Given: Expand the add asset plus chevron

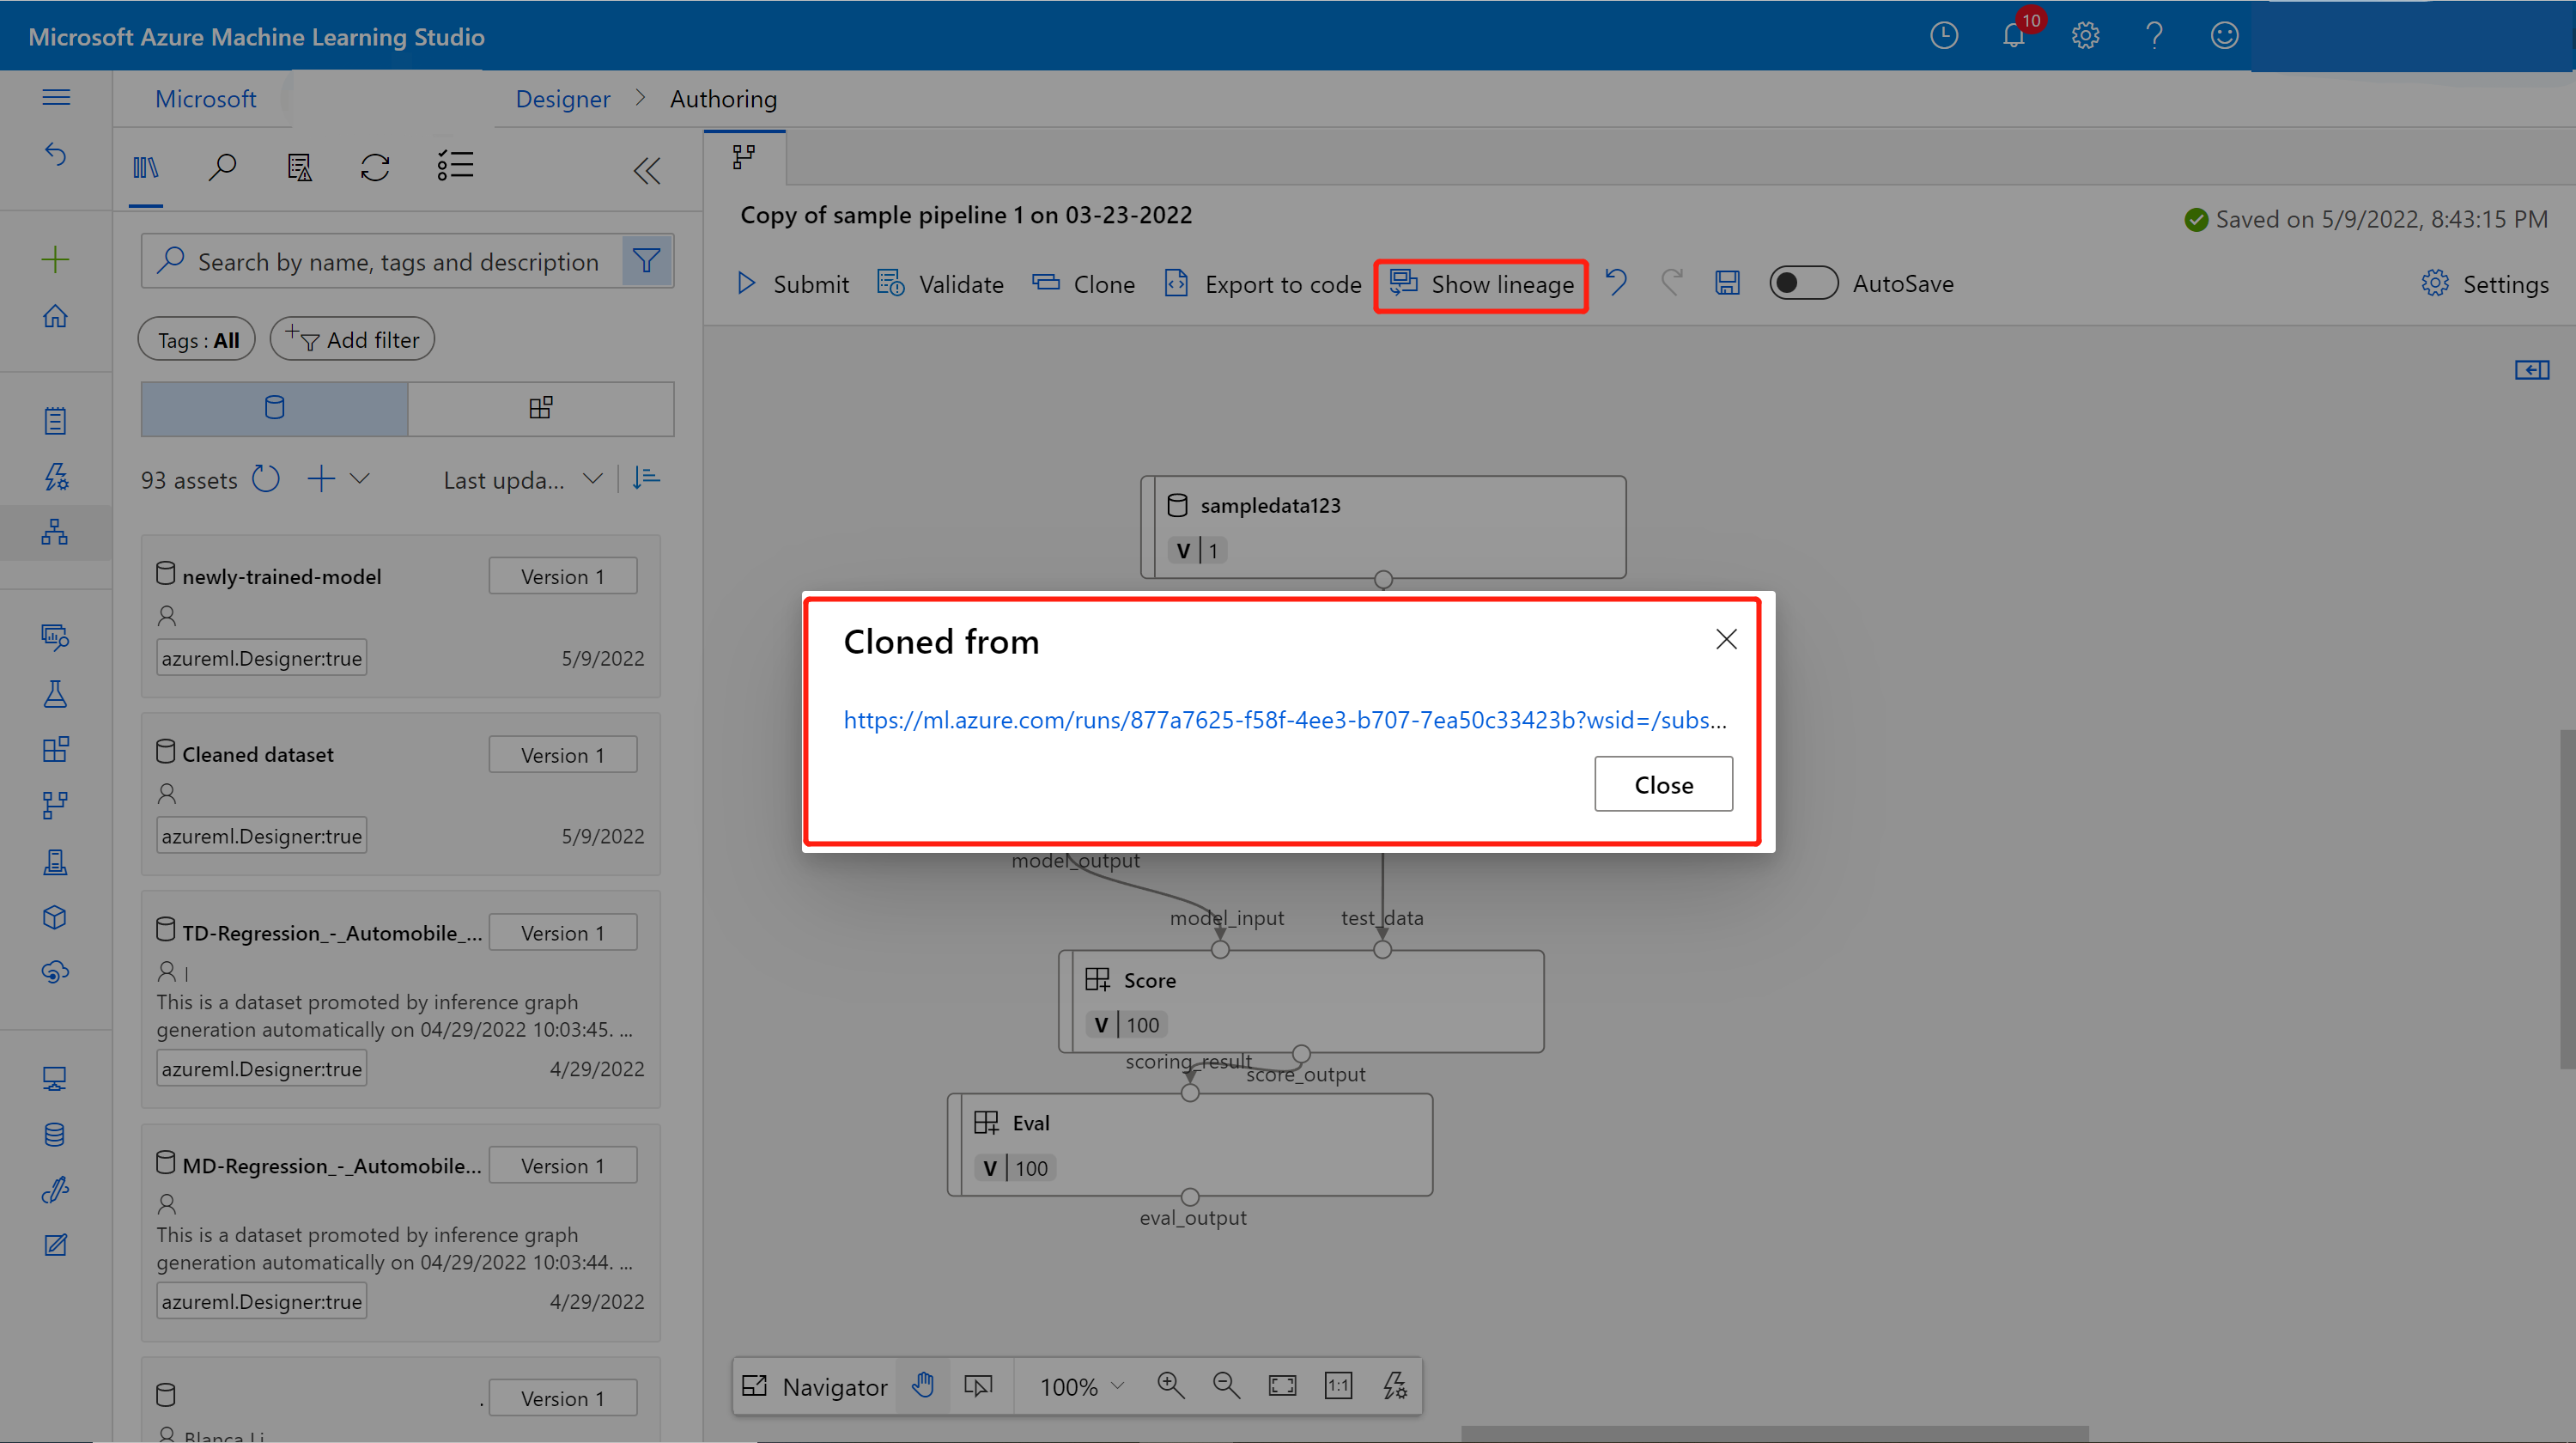Looking at the screenshot, I should [360, 479].
